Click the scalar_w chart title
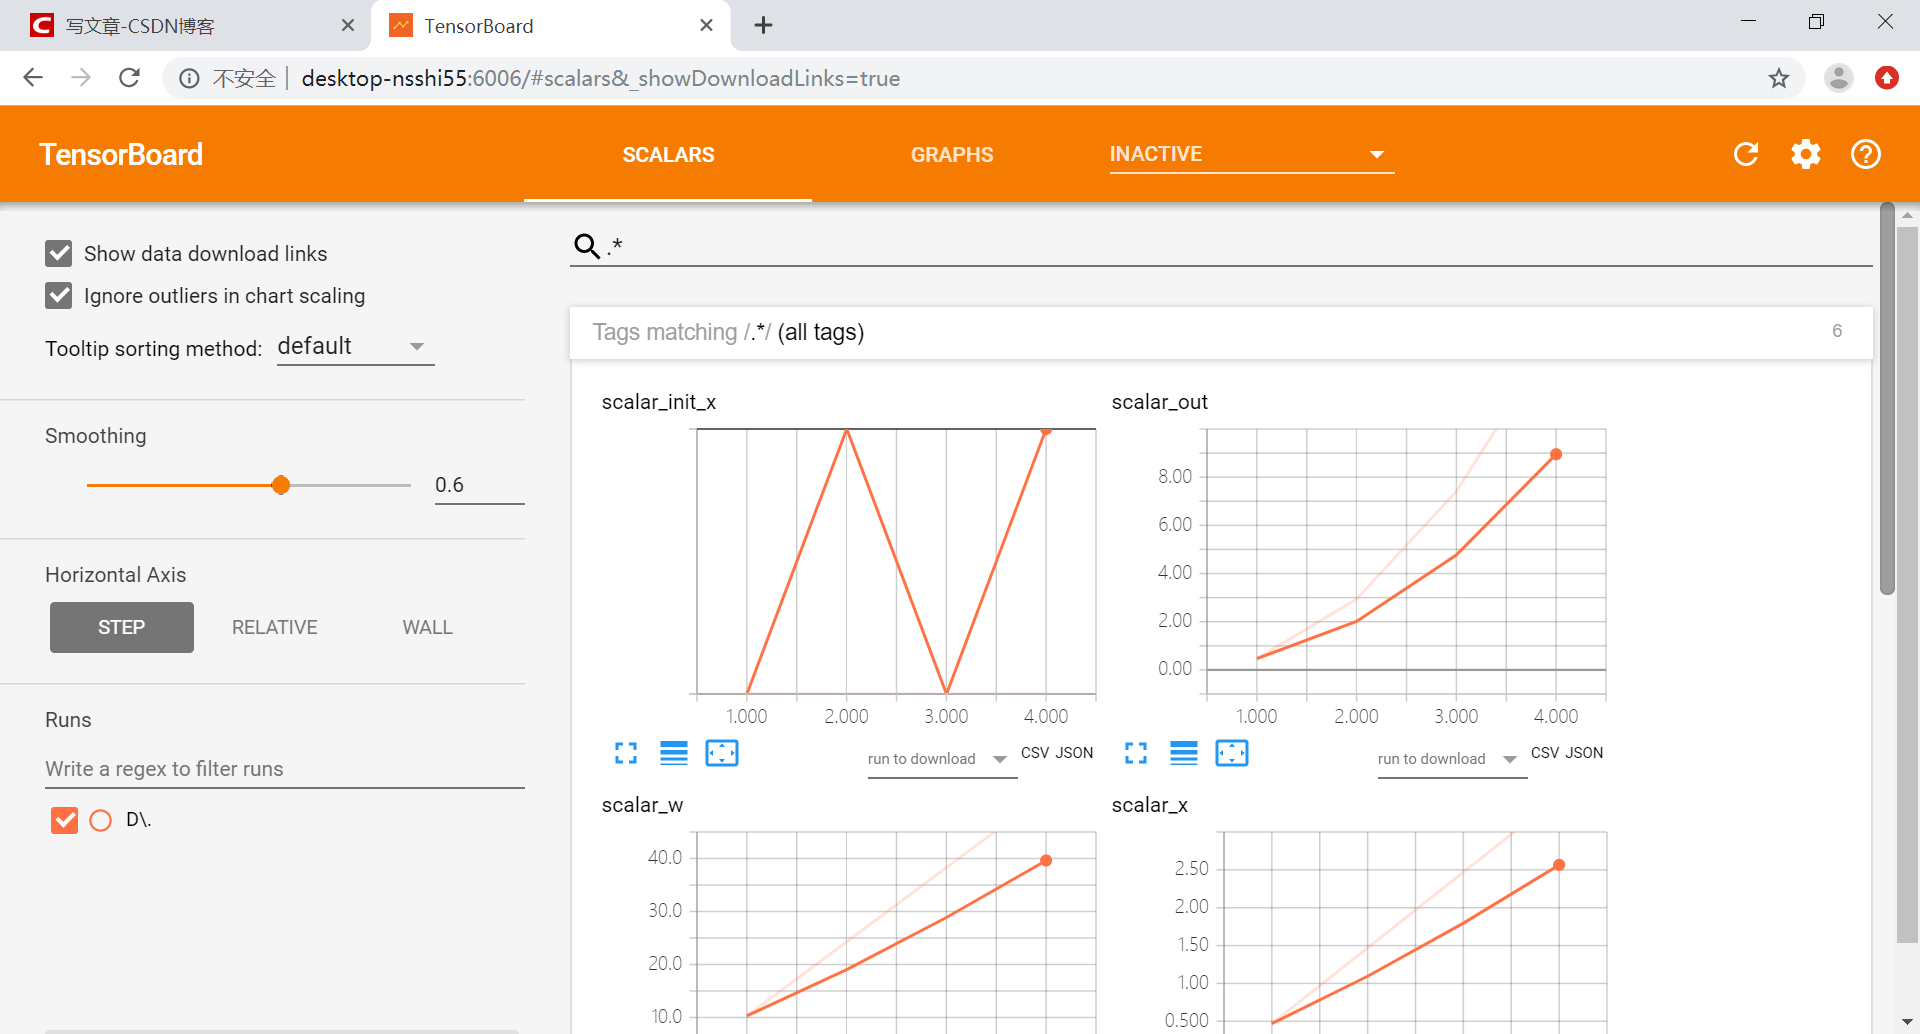1920x1034 pixels. point(642,805)
